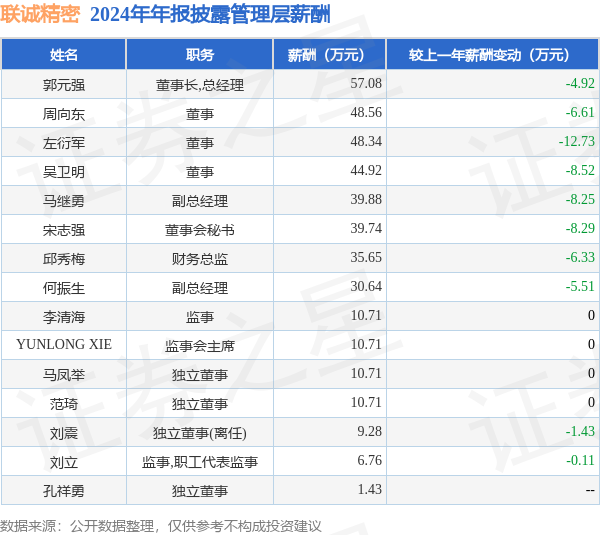The width and height of the screenshot is (600, 535).
Task: Click the change value -4.92
Action: click(x=580, y=83)
